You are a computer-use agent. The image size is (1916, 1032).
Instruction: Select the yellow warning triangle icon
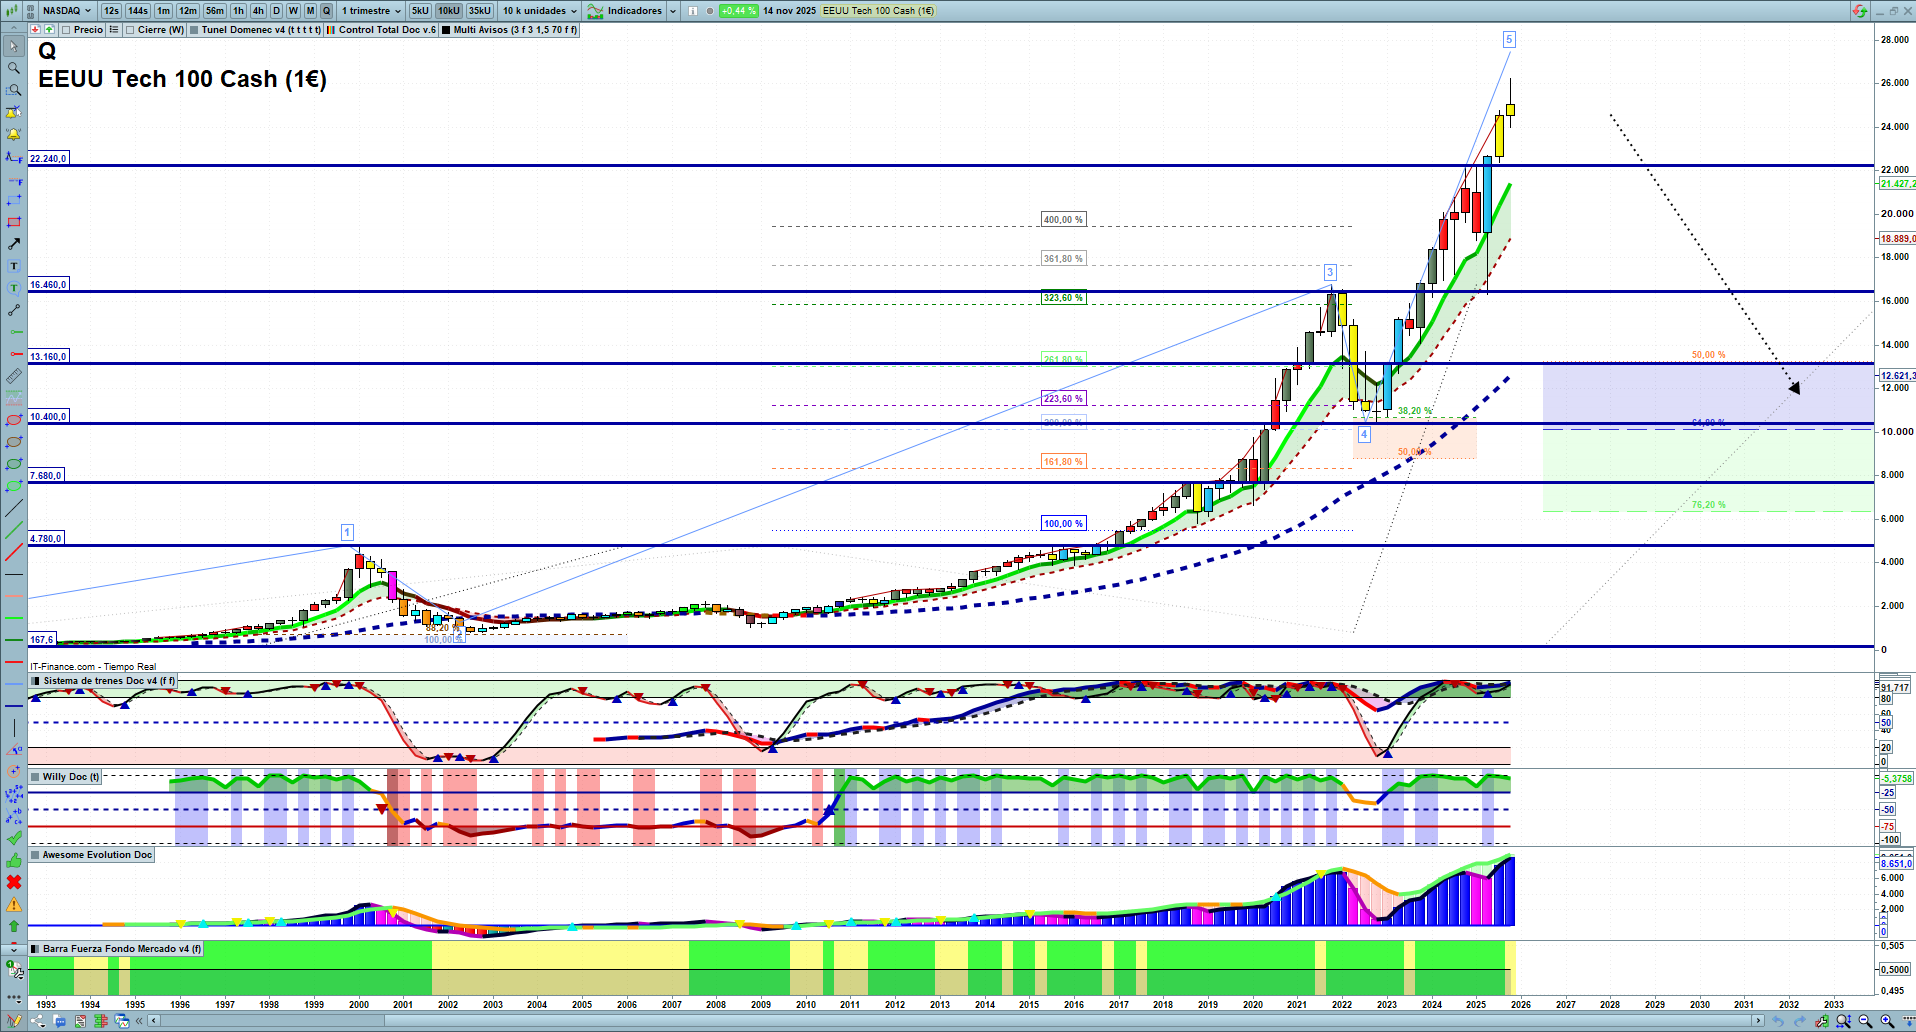14,904
